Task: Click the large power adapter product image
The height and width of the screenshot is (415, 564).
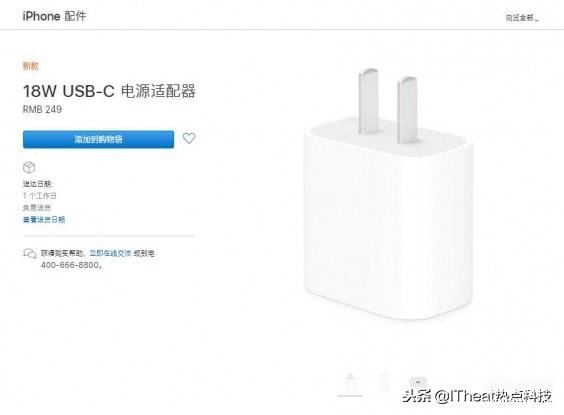Action: [x=388, y=193]
